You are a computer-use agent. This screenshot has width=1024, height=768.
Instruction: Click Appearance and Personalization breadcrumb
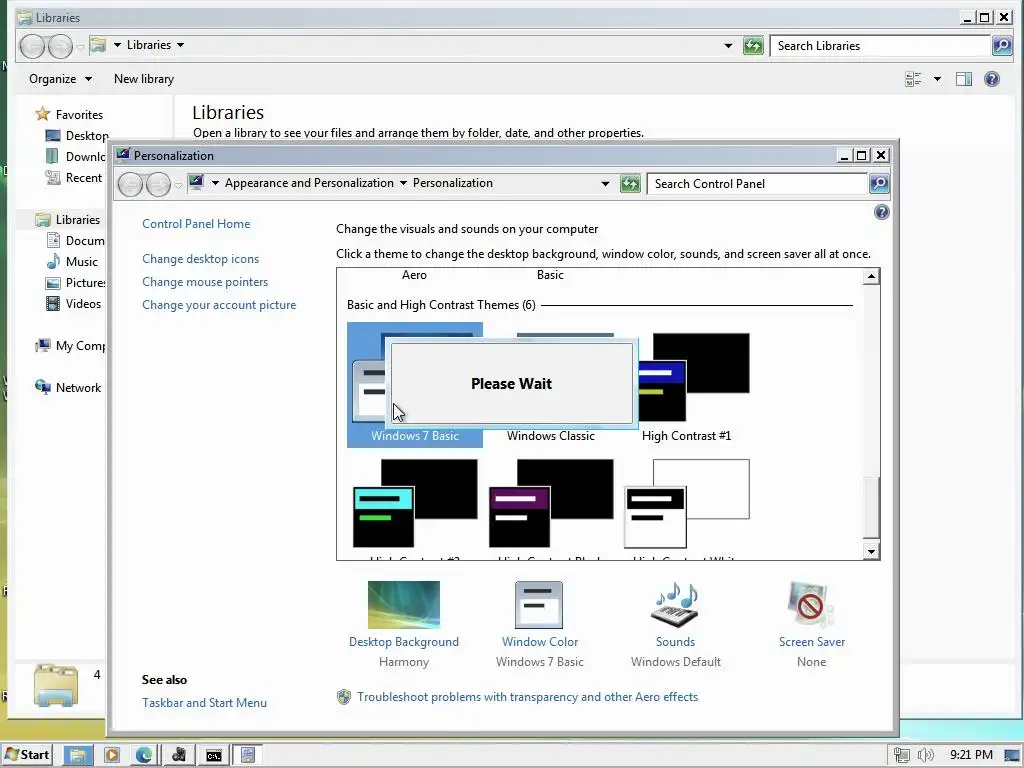pos(309,183)
